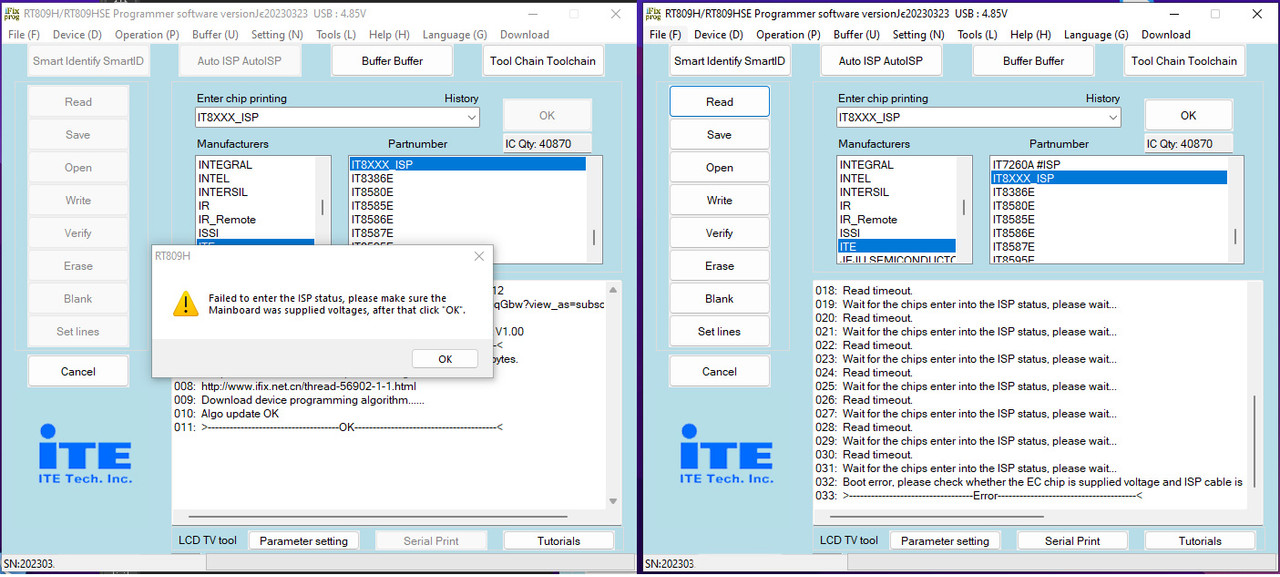Click OK in the RT809H error dialog
The width and height of the screenshot is (1280, 577).
pyautogui.click(x=445, y=359)
